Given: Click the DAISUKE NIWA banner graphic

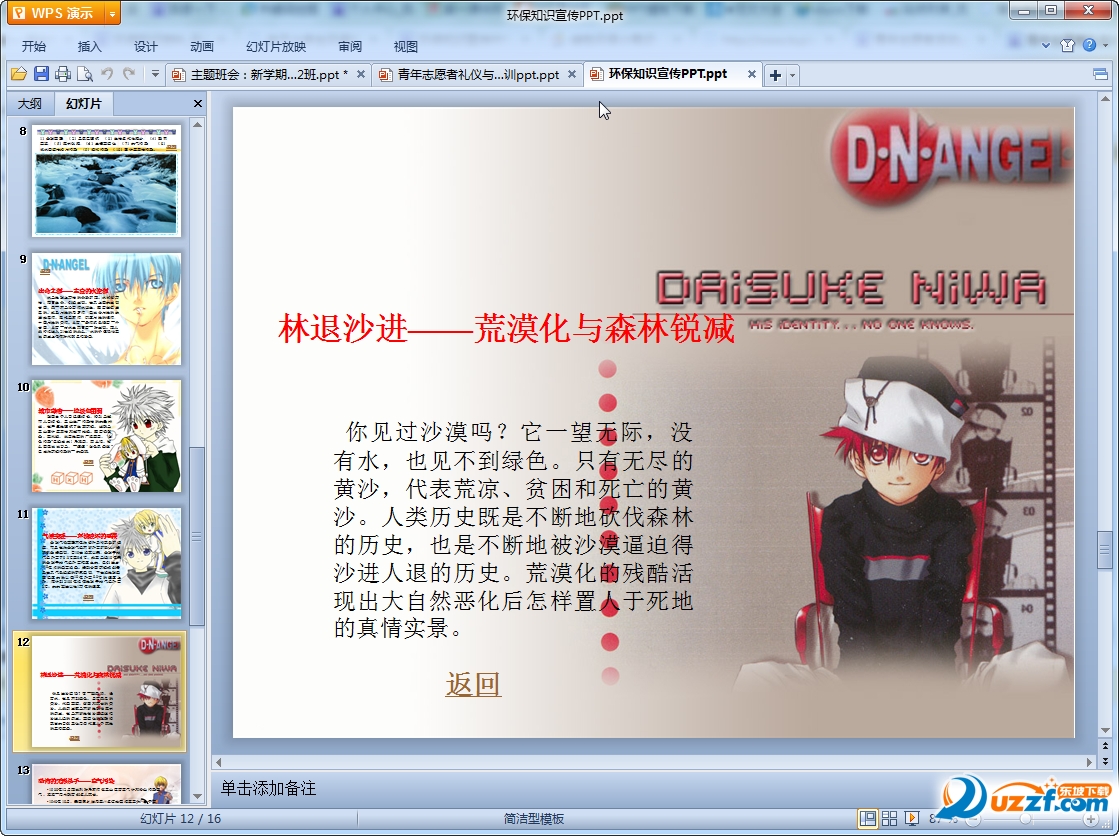Looking at the screenshot, I should point(851,288).
